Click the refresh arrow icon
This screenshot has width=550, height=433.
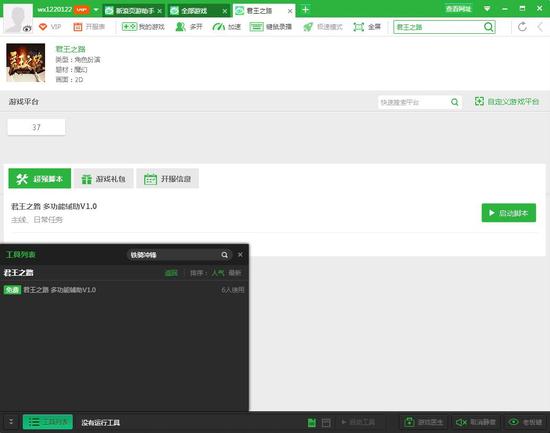[522, 27]
